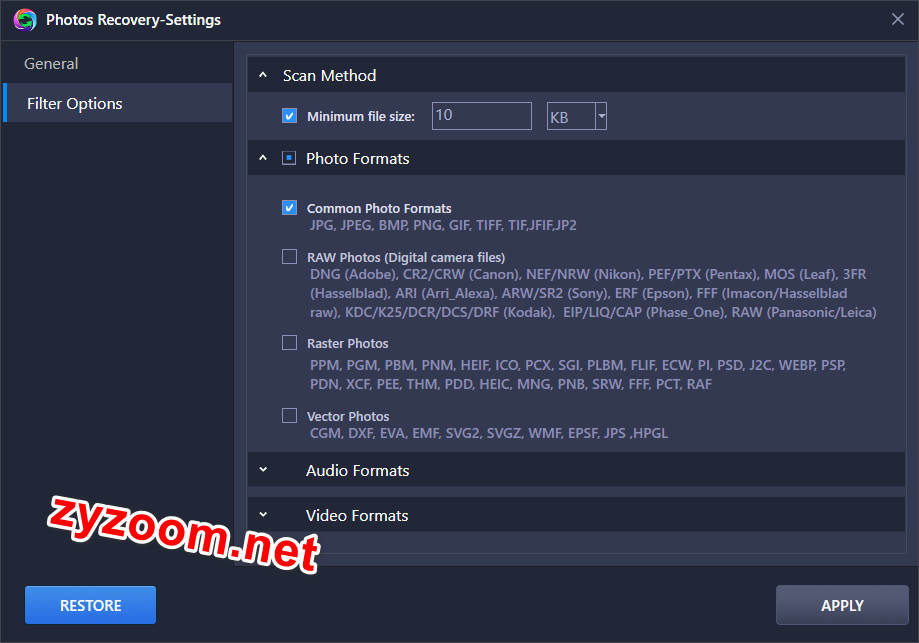Image resolution: width=919 pixels, height=643 pixels.
Task: Click the 'Raster Photos' label text
Action: click(x=348, y=343)
